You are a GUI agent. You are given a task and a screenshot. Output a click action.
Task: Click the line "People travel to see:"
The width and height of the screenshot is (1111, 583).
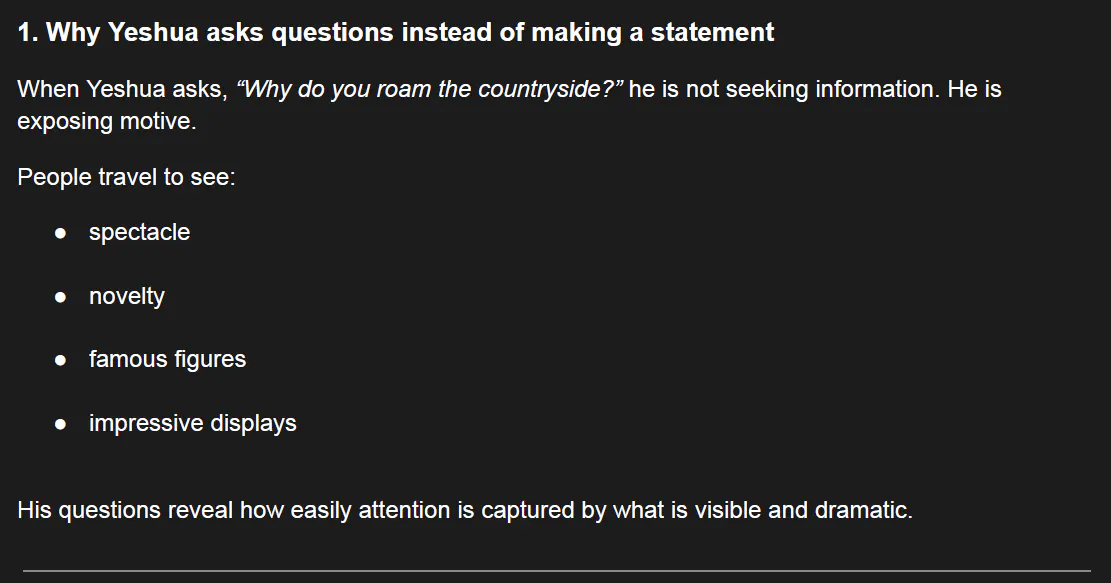click(x=126, y=178)
